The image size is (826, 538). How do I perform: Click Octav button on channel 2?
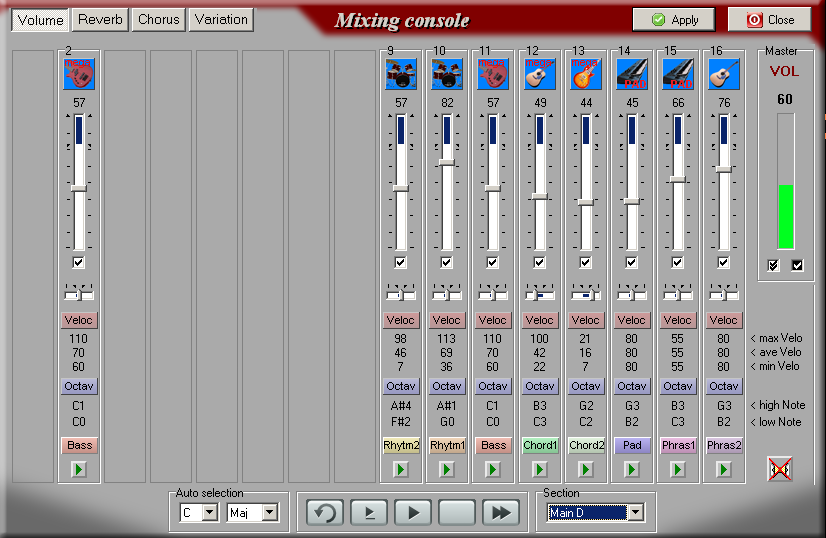[x=79, y=386]
